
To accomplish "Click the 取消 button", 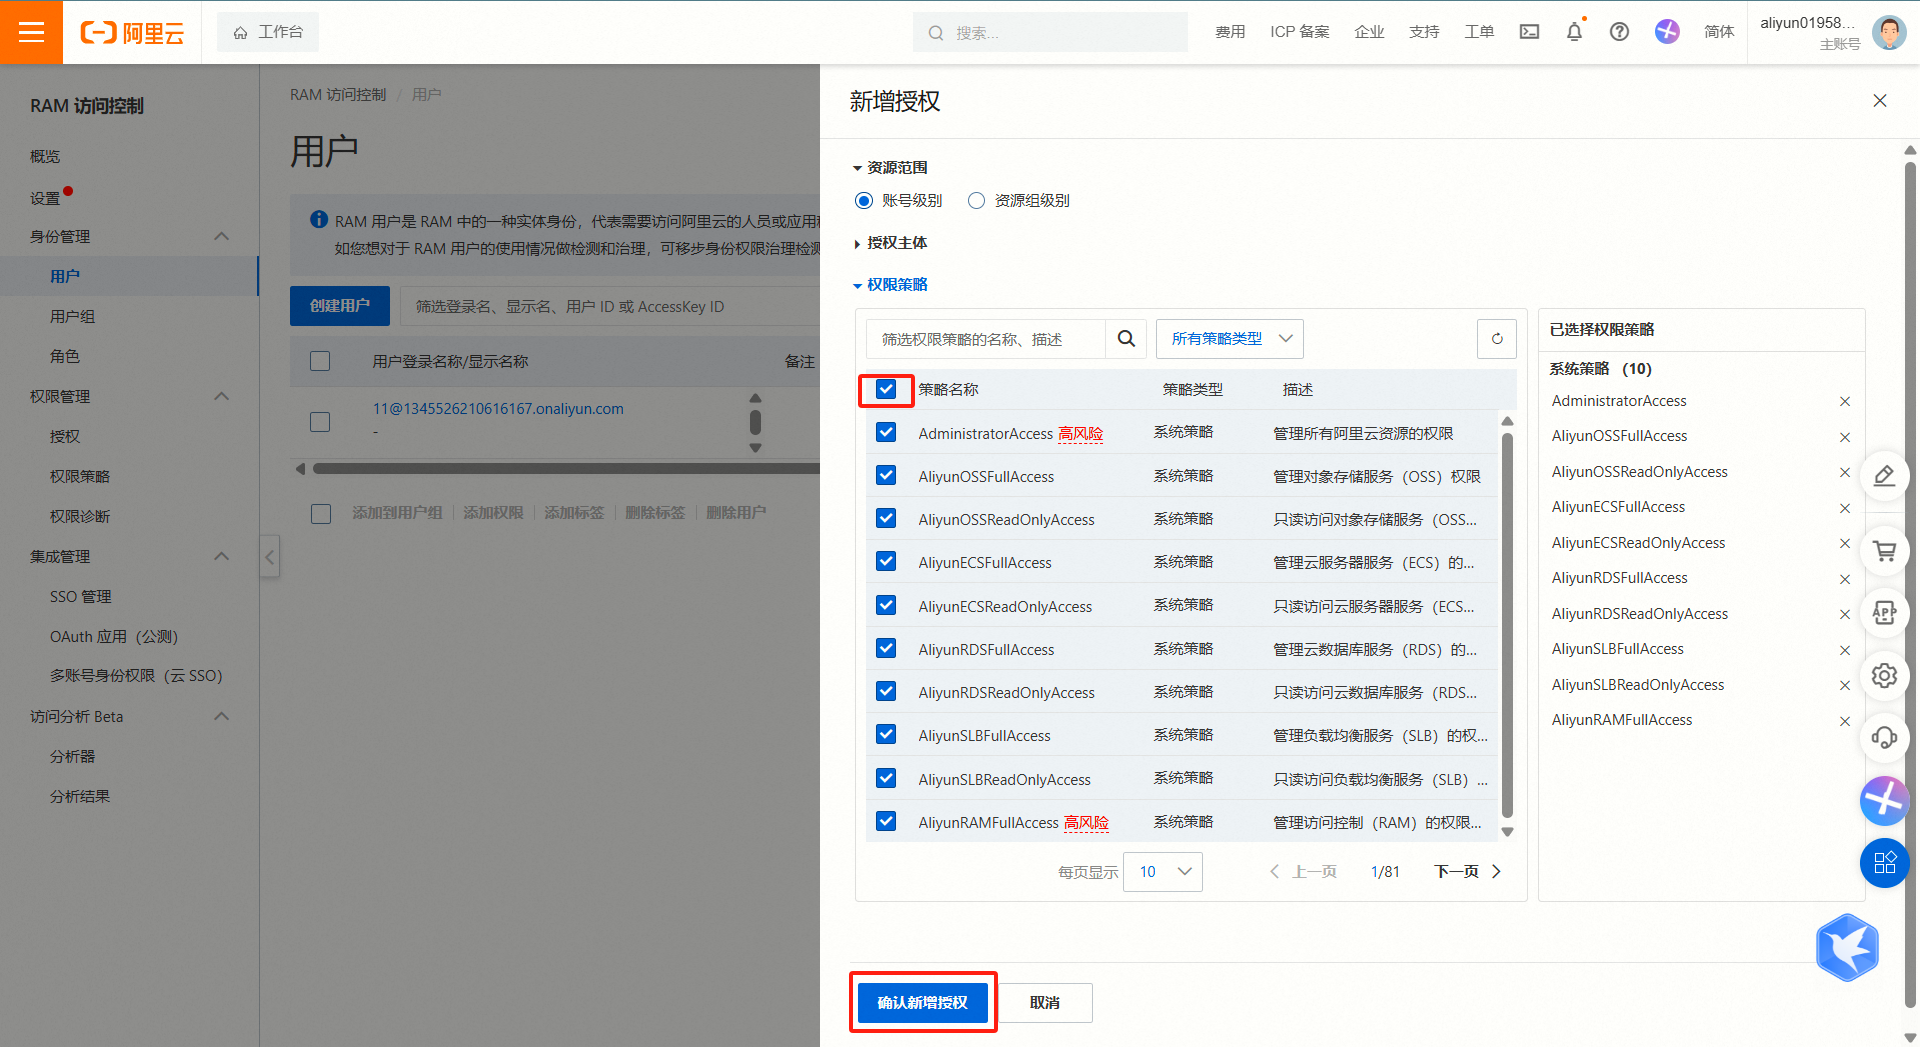I will pyautogui.click(x=1045, y=1003).
